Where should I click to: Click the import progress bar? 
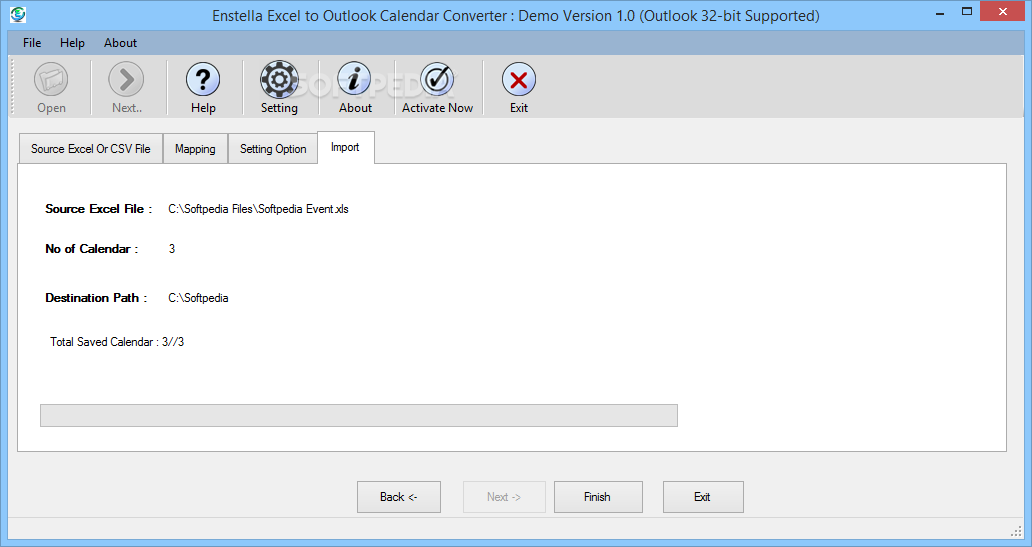click(x=359, y=415)
